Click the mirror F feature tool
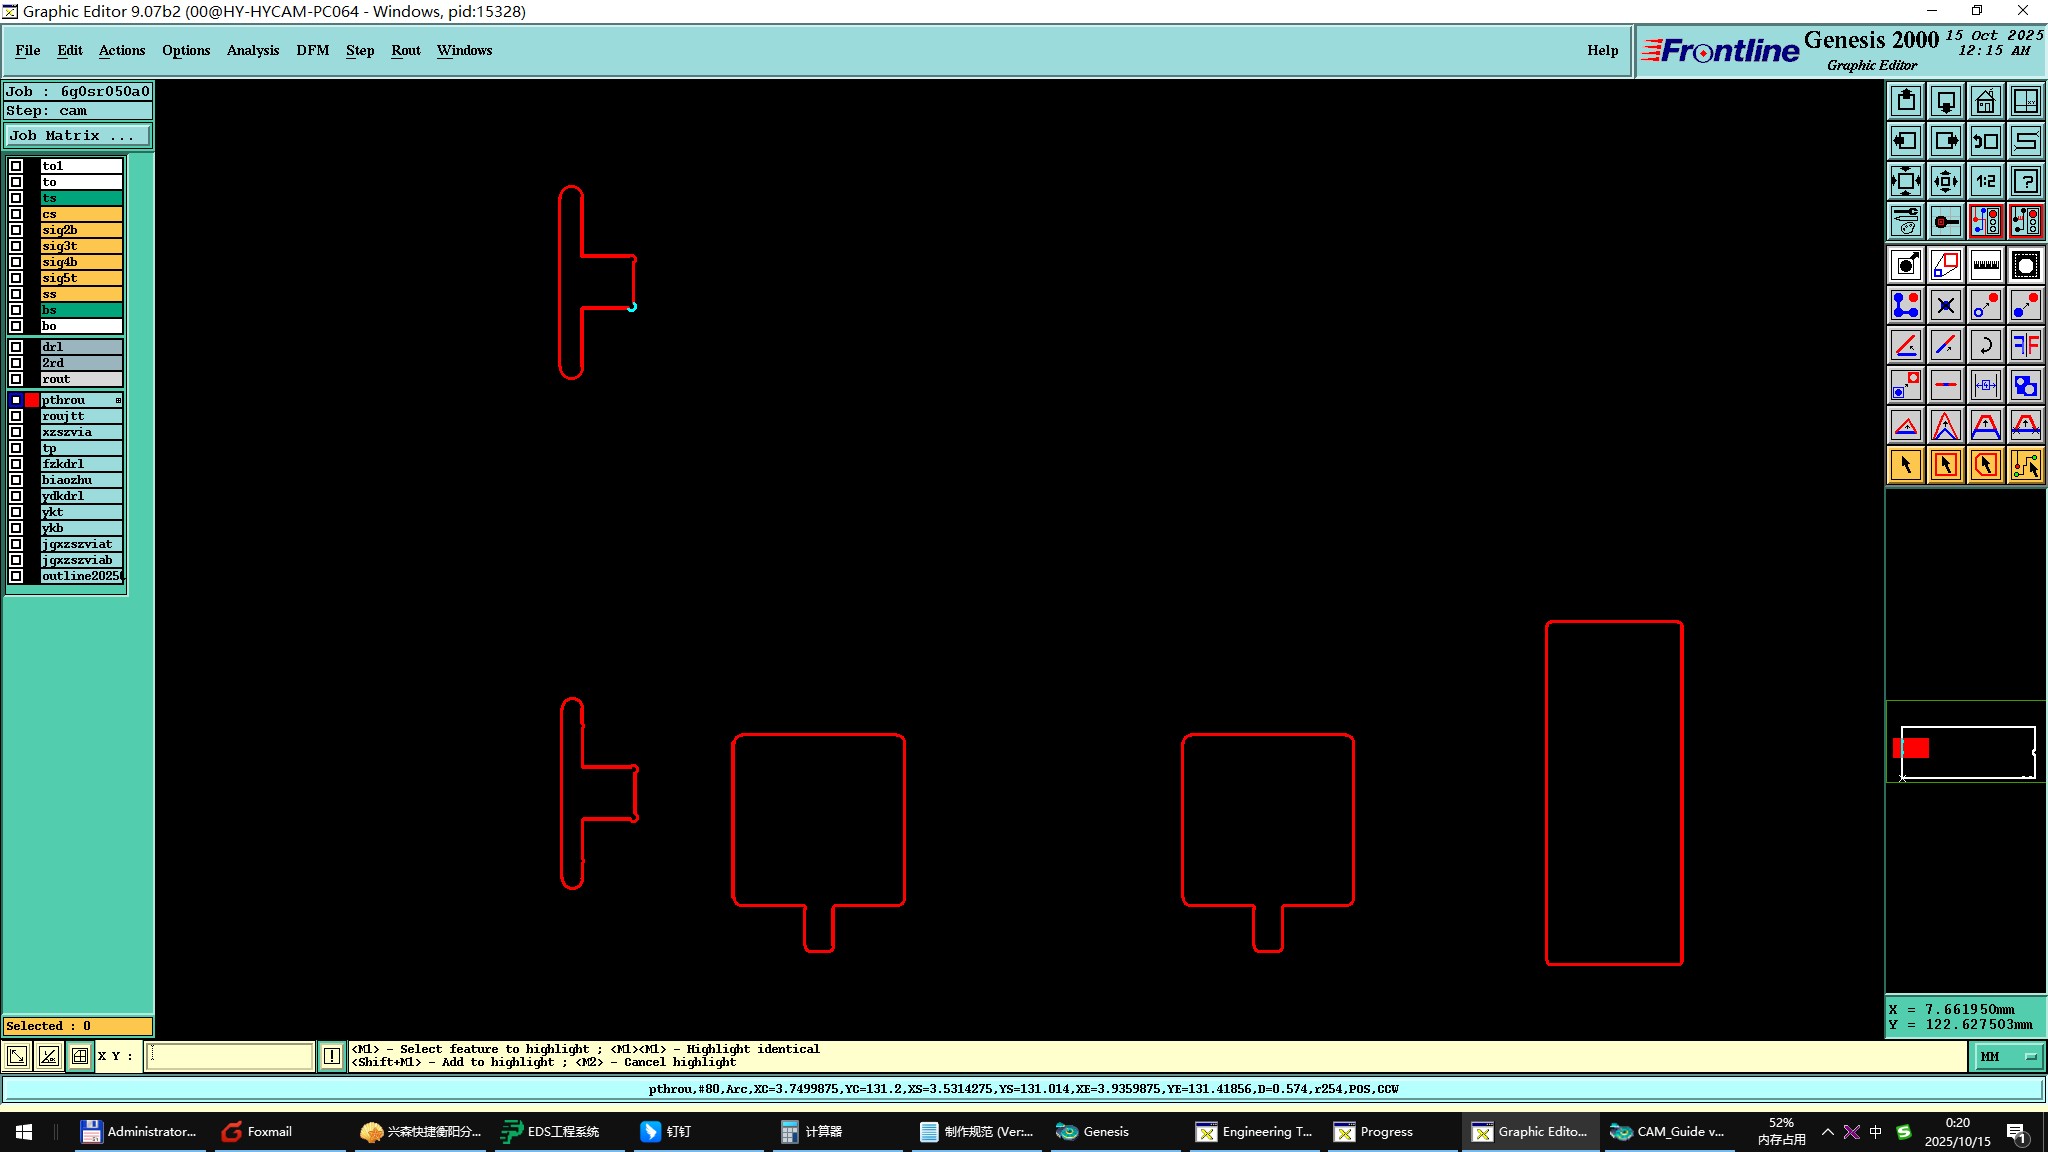 tap(2025, 345)
